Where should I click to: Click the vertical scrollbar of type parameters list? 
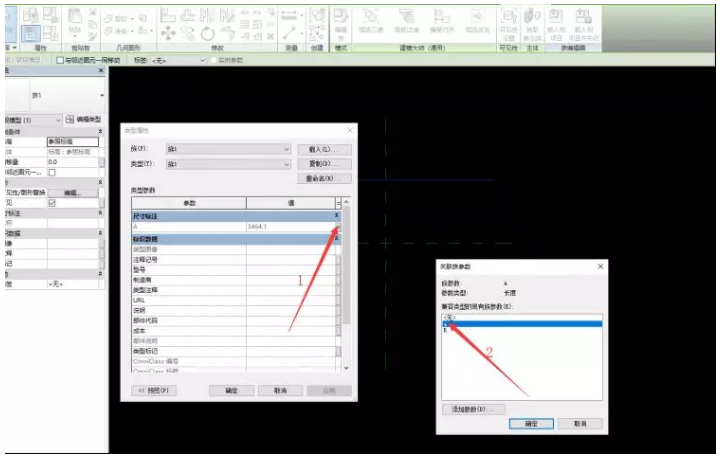pos(346,285)
